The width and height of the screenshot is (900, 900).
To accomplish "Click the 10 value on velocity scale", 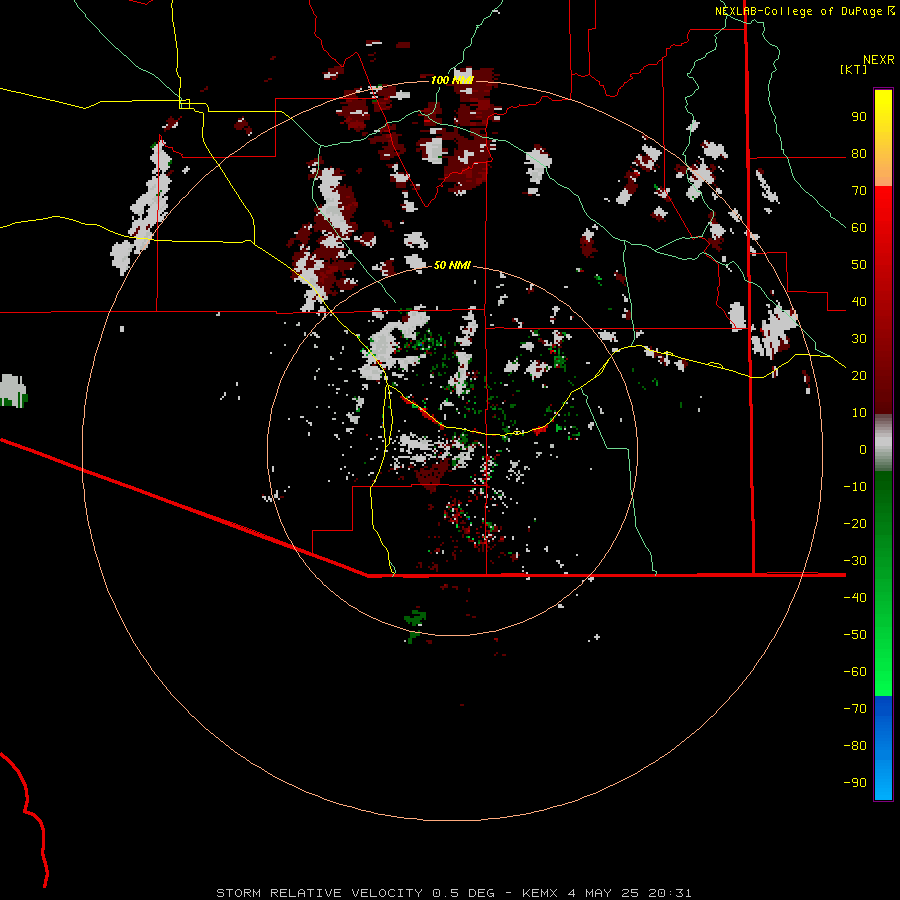I will click(x=859, y=413).
